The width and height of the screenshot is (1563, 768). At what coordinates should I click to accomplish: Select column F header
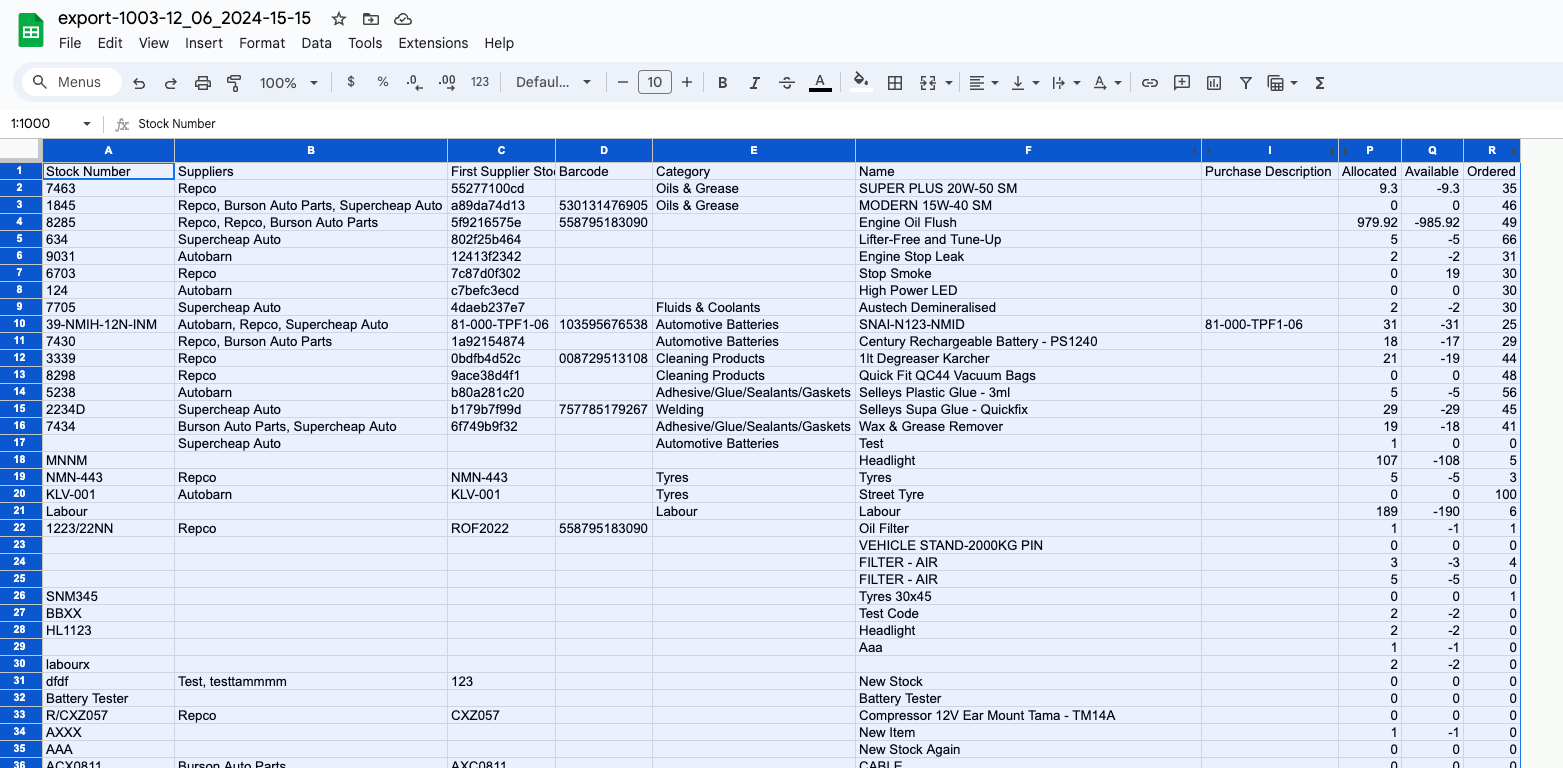pyautogui.click(x=1028, y=151)
